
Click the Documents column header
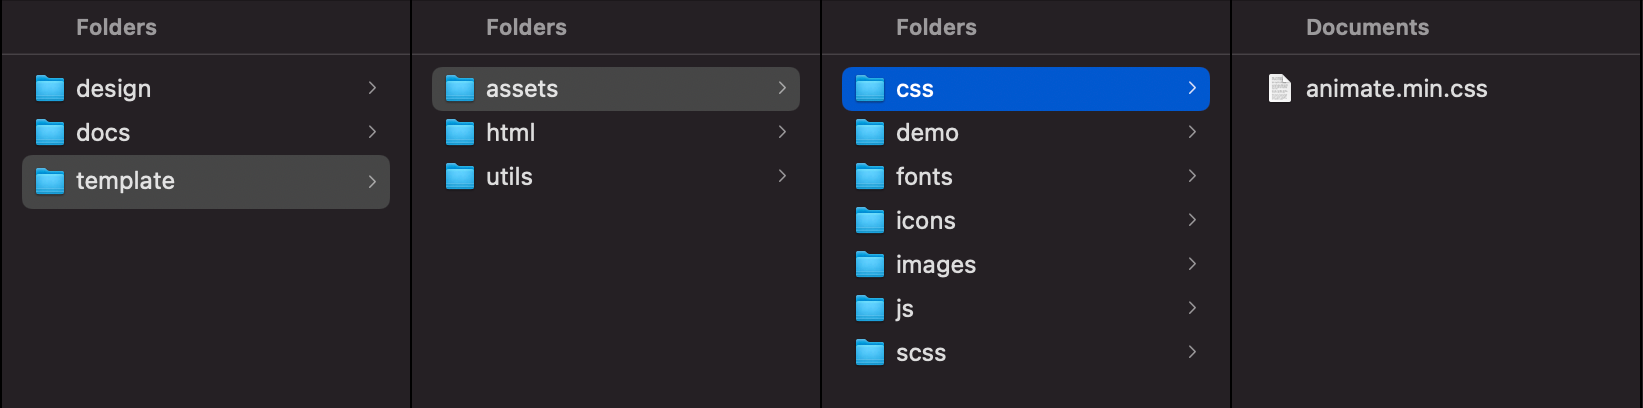coord(1367,27)
